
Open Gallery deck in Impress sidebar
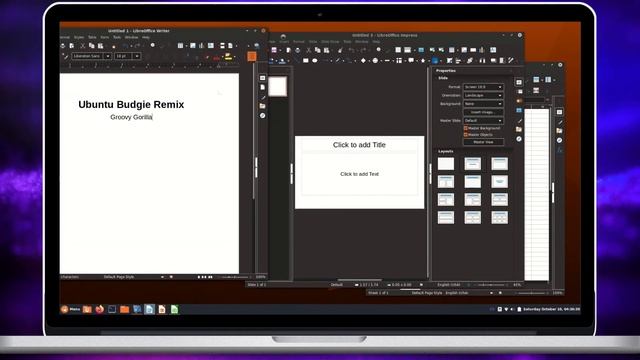pyautogui.click(x=519, y=129)
